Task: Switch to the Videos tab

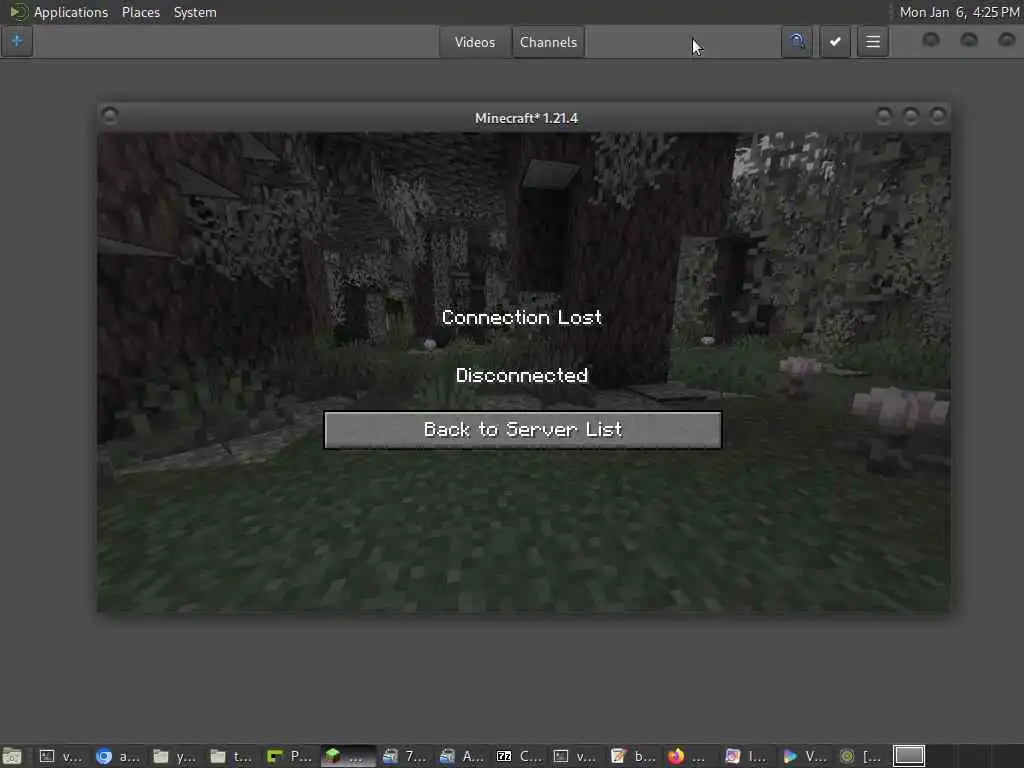Action: point(475,42)
